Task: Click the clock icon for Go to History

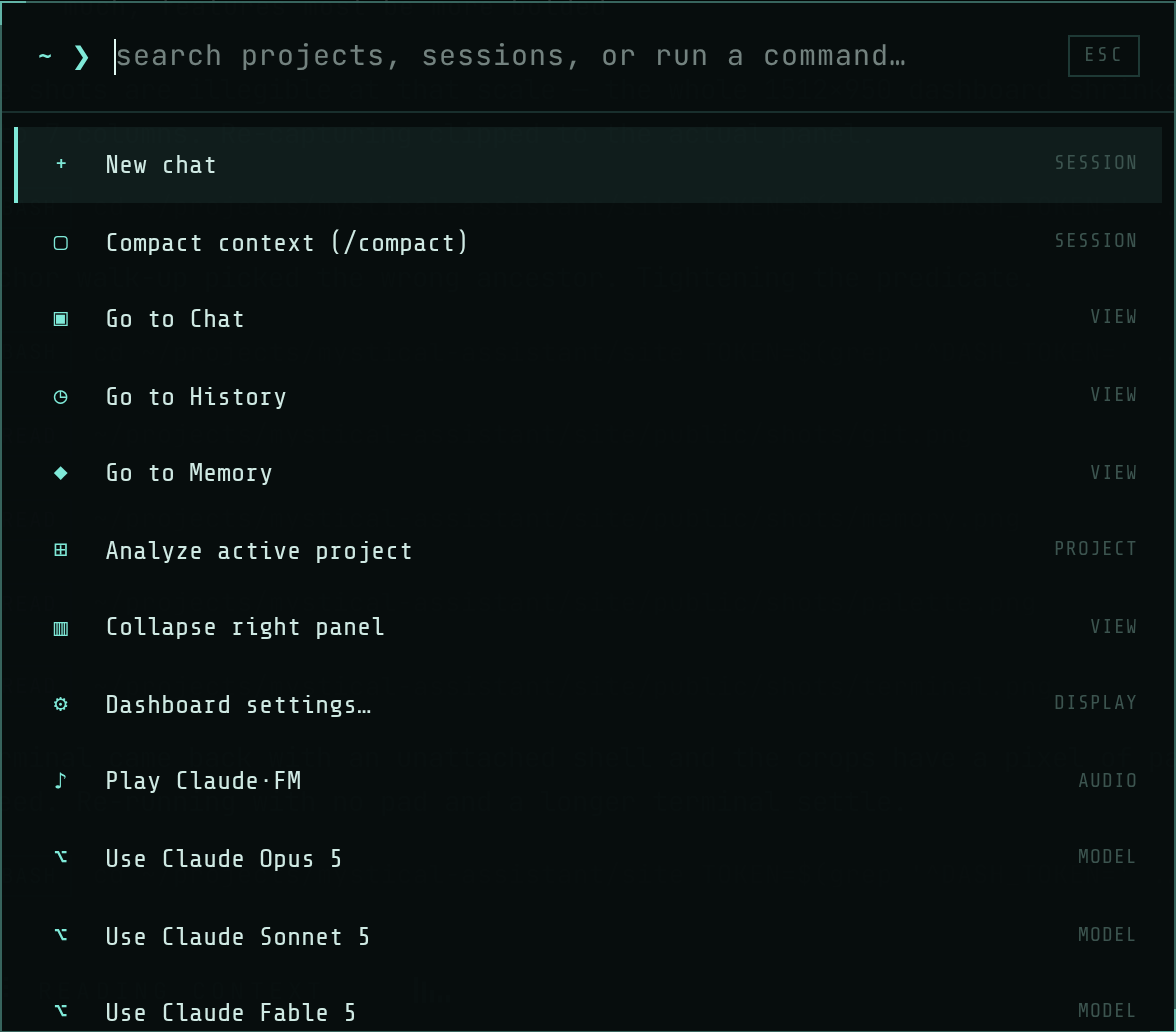Action: 62,397
